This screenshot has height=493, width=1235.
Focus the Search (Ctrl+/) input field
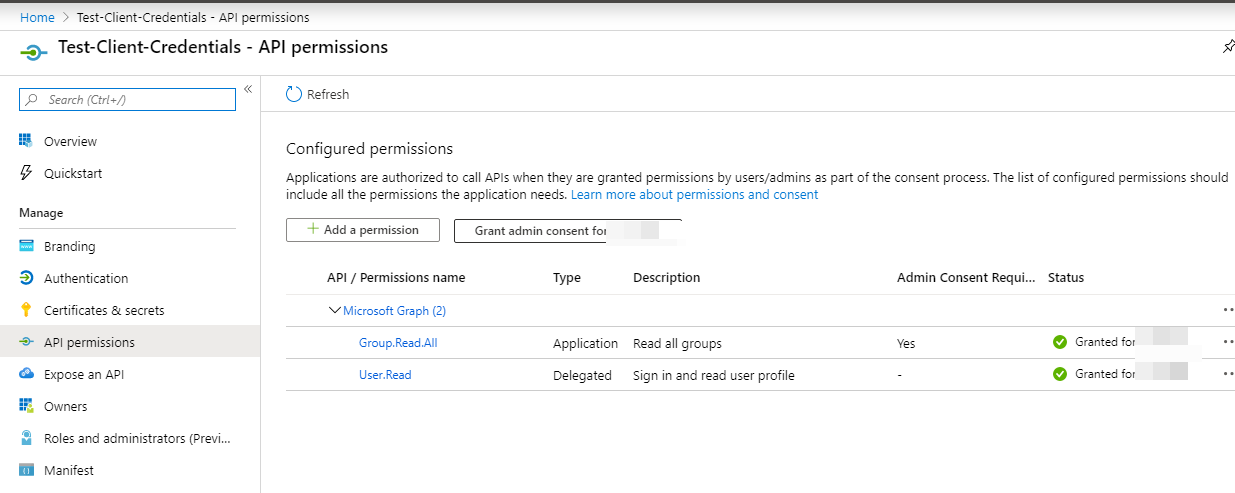click(128, 99)
